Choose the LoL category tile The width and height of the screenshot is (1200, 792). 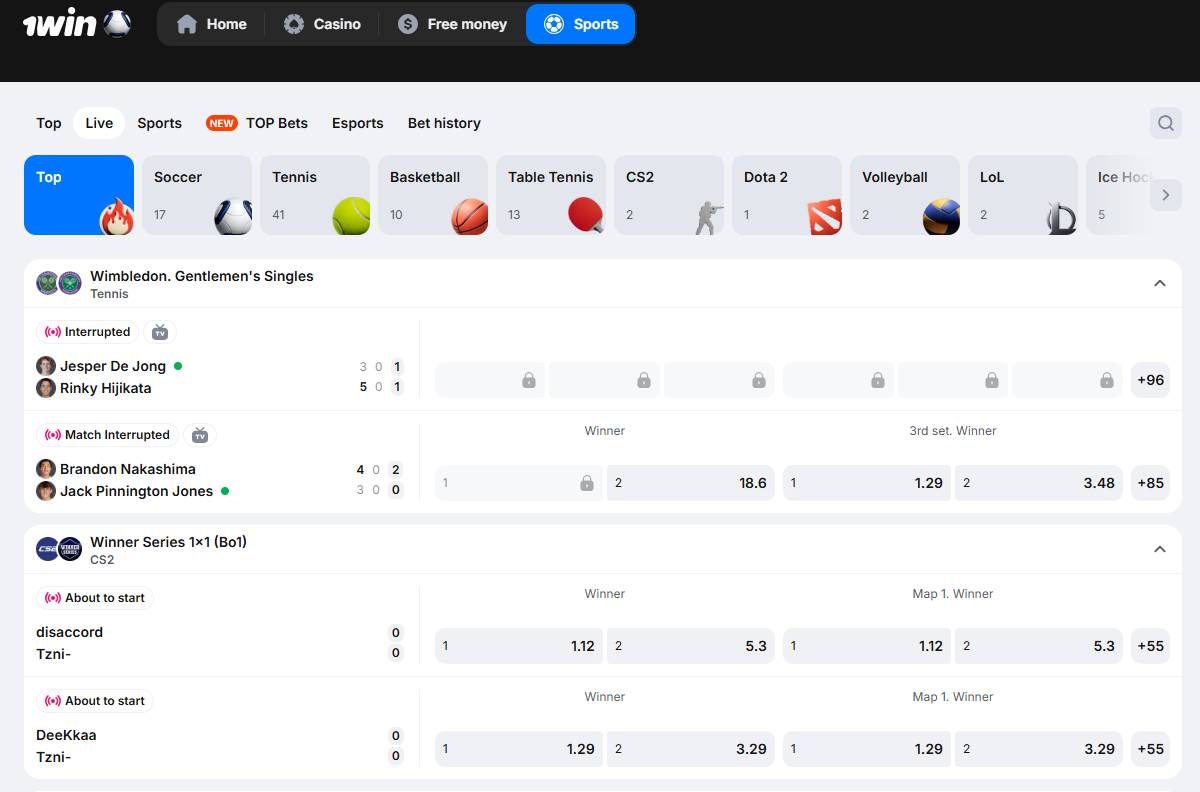pyautogui.click(x=1023, y=195)
